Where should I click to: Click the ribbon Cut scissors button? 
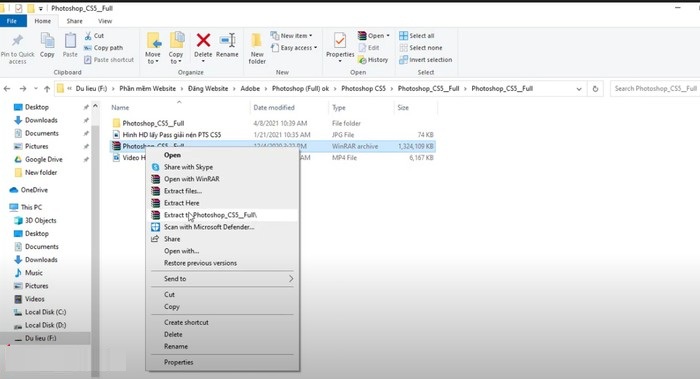pyautogui.click(x=94, y=35)
